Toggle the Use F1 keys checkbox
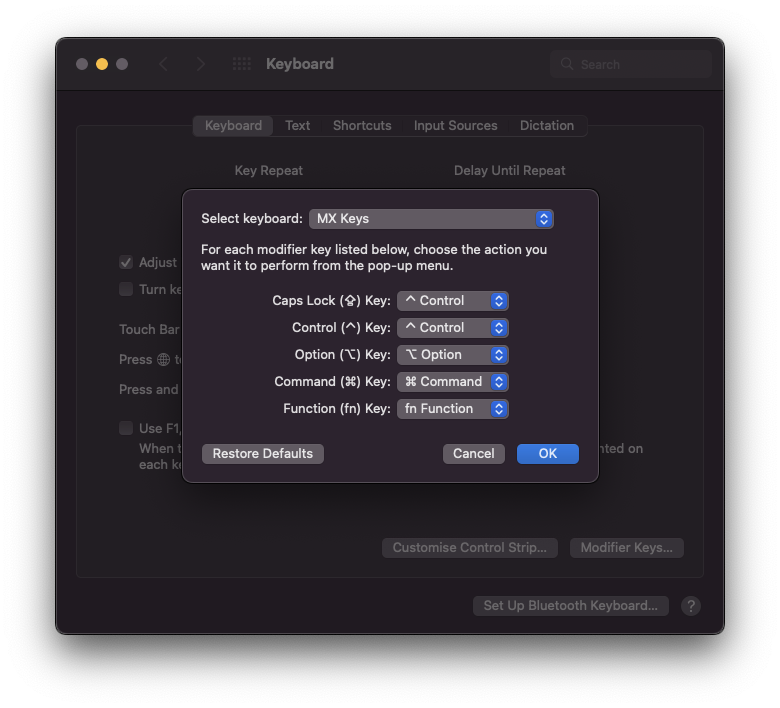The height and width of the screenshot is (708, 780). pos(126,428)
